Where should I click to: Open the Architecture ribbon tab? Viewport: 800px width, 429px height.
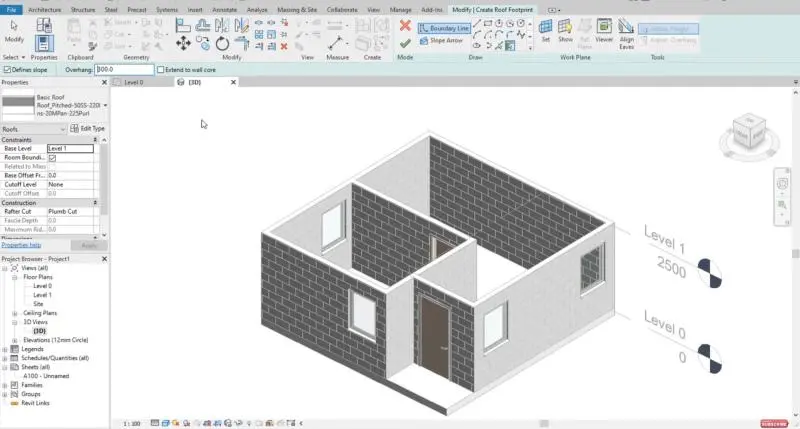coord(44,9)
